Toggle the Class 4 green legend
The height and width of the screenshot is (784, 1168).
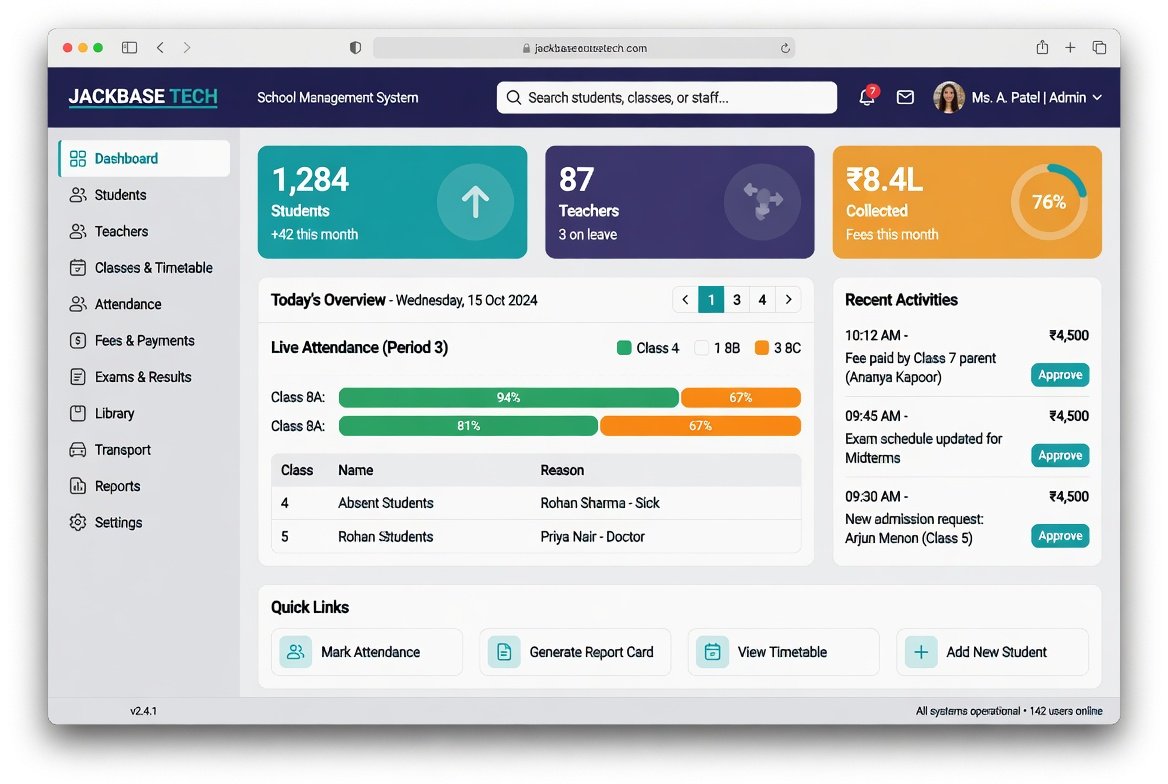pos(624,348)
